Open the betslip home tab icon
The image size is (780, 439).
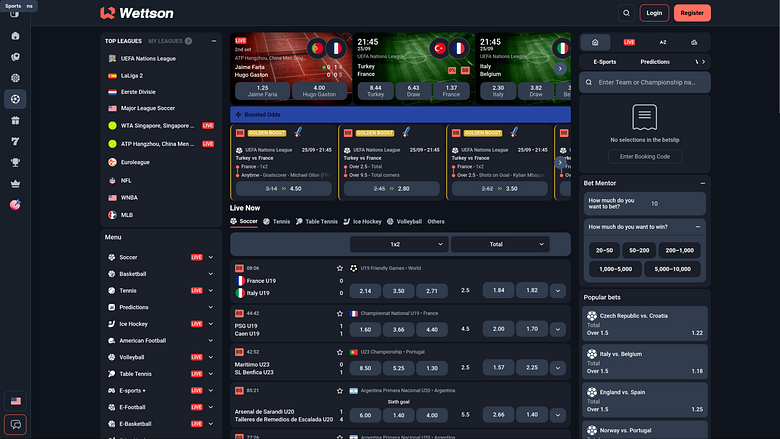pyautogui.click(x=595, y=42)
